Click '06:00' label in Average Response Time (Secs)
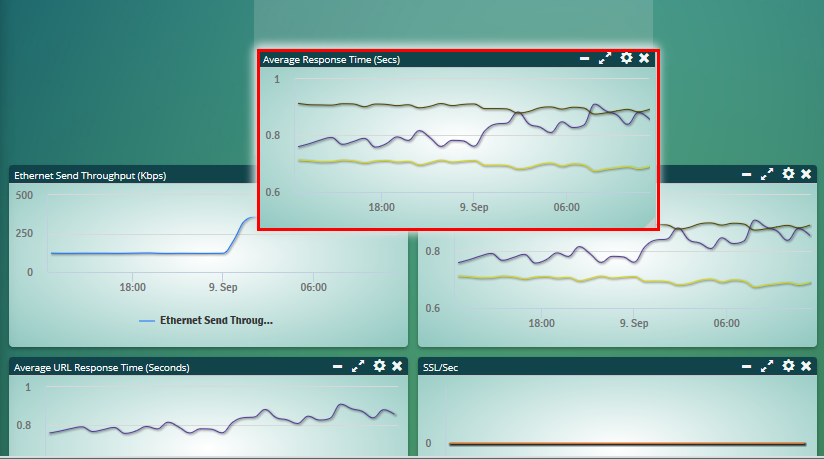 click(566, 207)
